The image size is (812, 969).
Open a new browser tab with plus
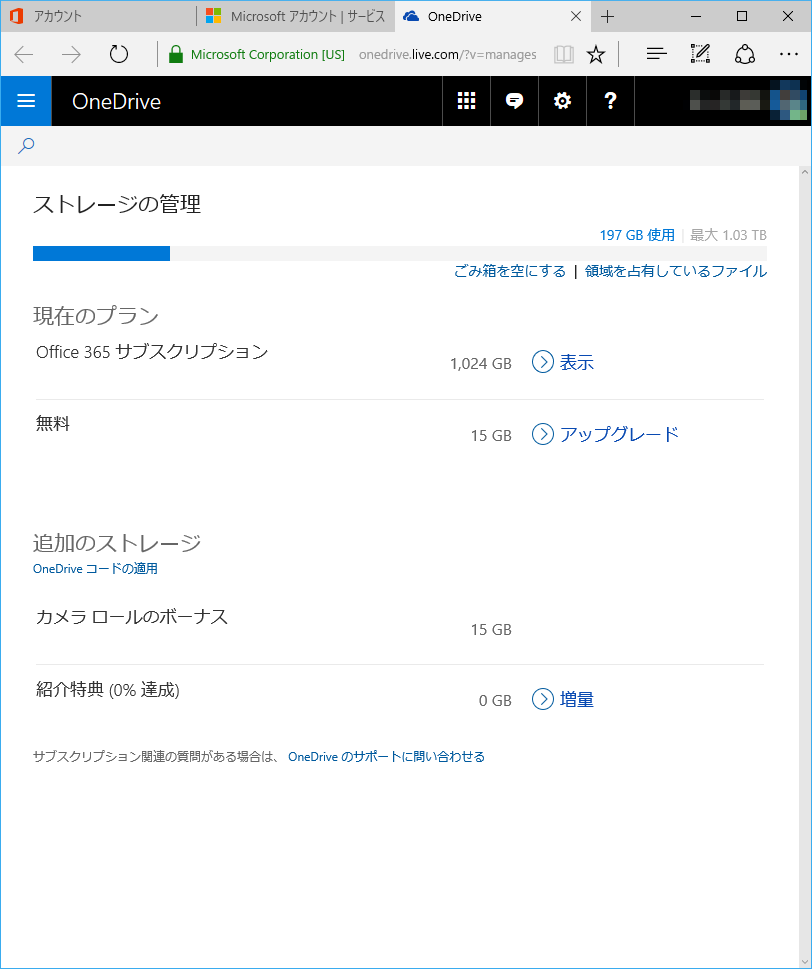pos(607,17)
